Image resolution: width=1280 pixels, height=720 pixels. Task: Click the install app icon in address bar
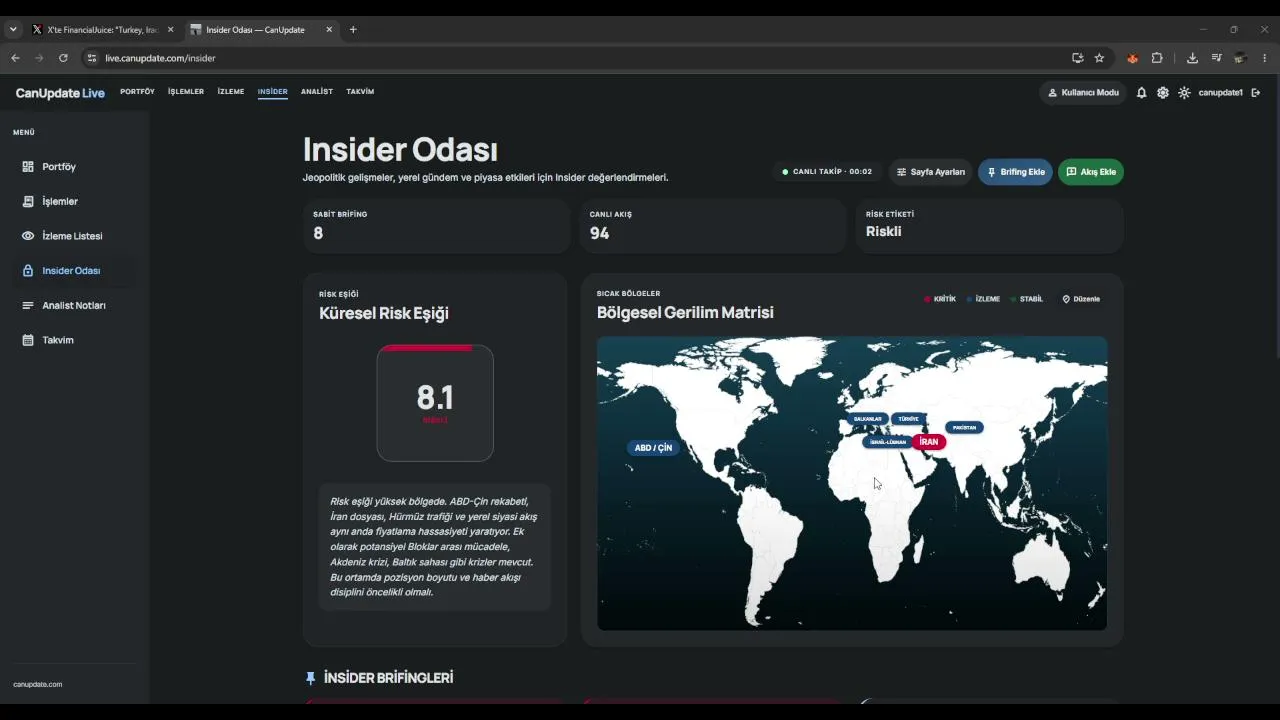click(1077, 58)
